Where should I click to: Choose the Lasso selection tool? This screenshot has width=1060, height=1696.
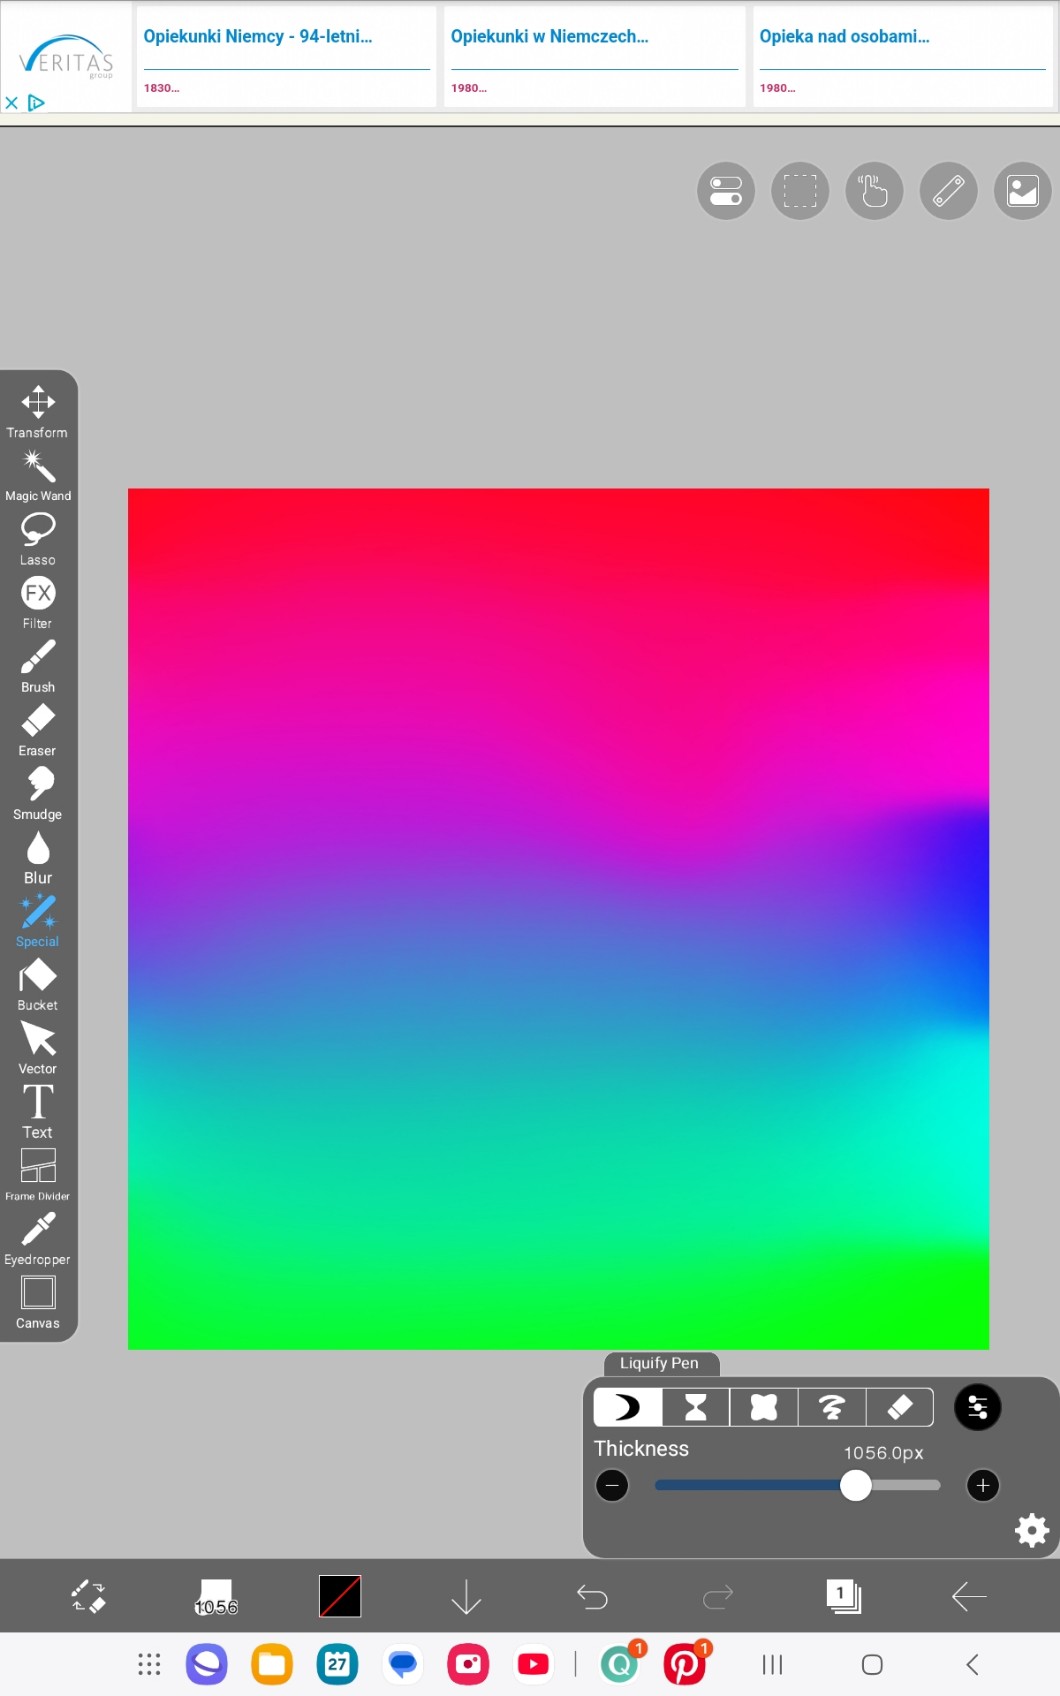38,538
